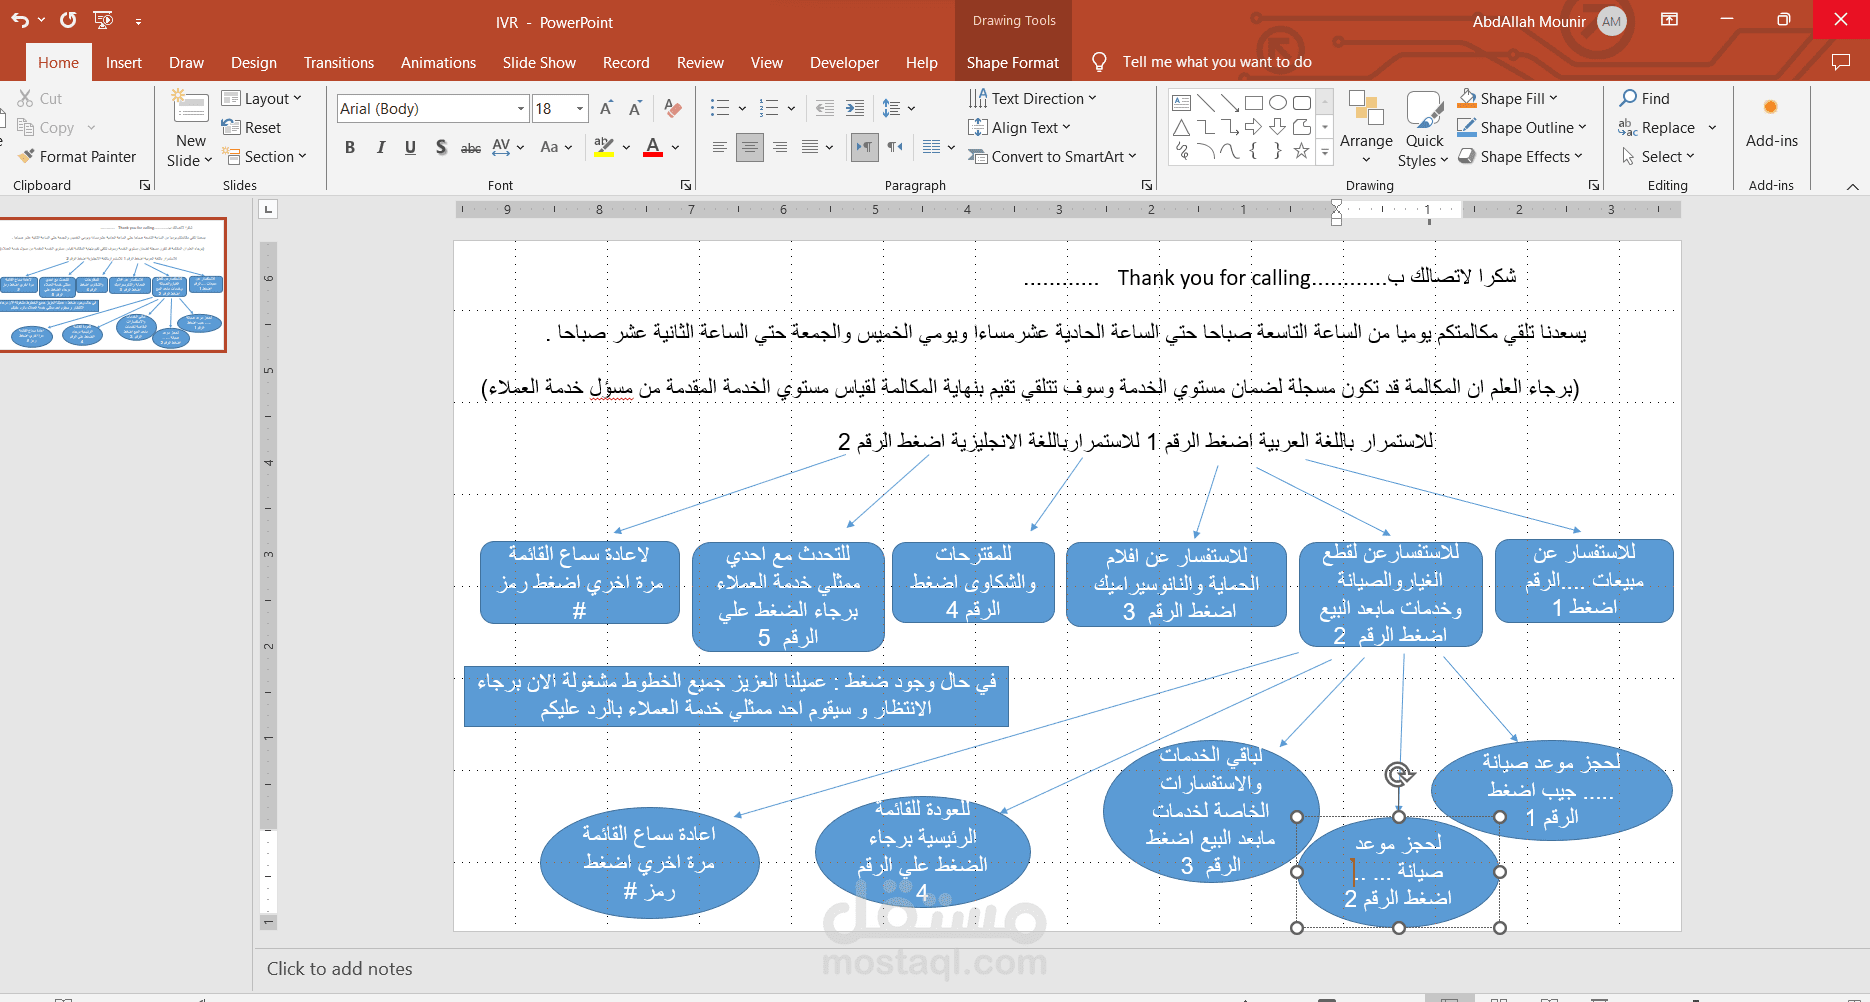
Task: Enable left text alignment
Action: (x=719, y=147)
